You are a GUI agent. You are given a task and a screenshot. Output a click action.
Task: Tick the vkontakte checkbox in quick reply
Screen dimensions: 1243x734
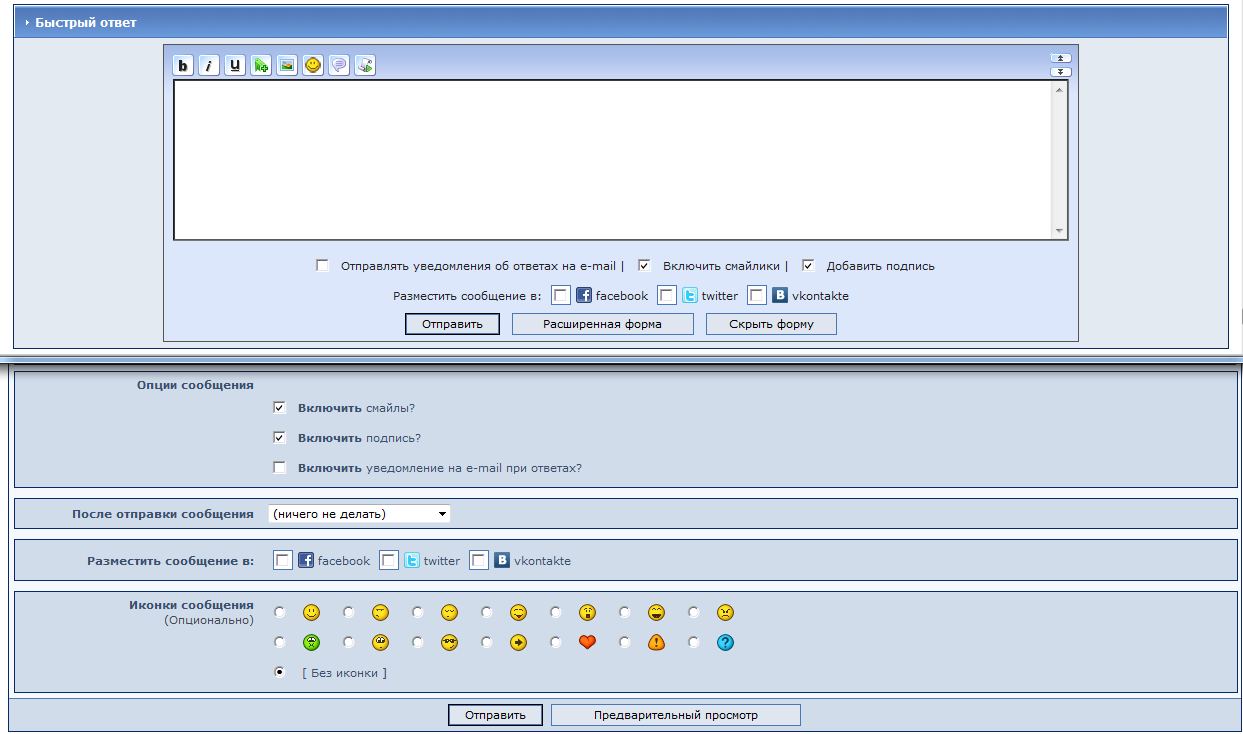coord(757,295)
